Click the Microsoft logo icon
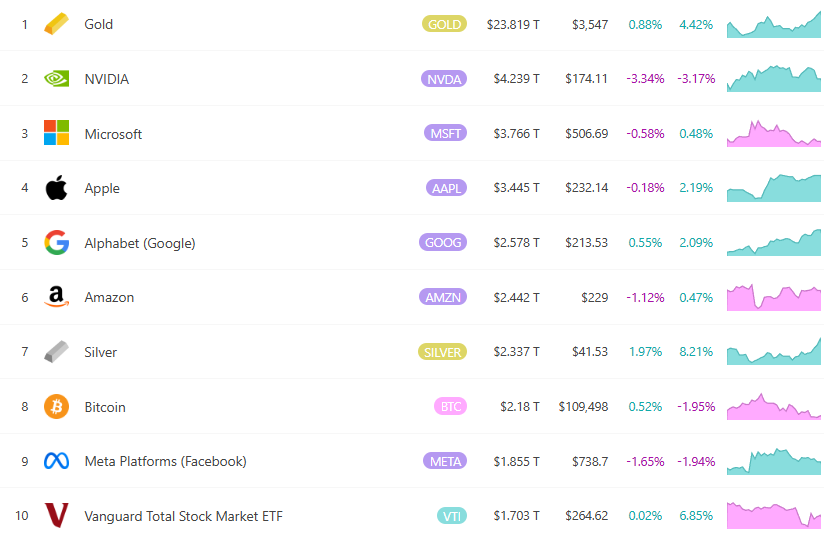Screen dimensions: 828x536 tap(56, 133)
